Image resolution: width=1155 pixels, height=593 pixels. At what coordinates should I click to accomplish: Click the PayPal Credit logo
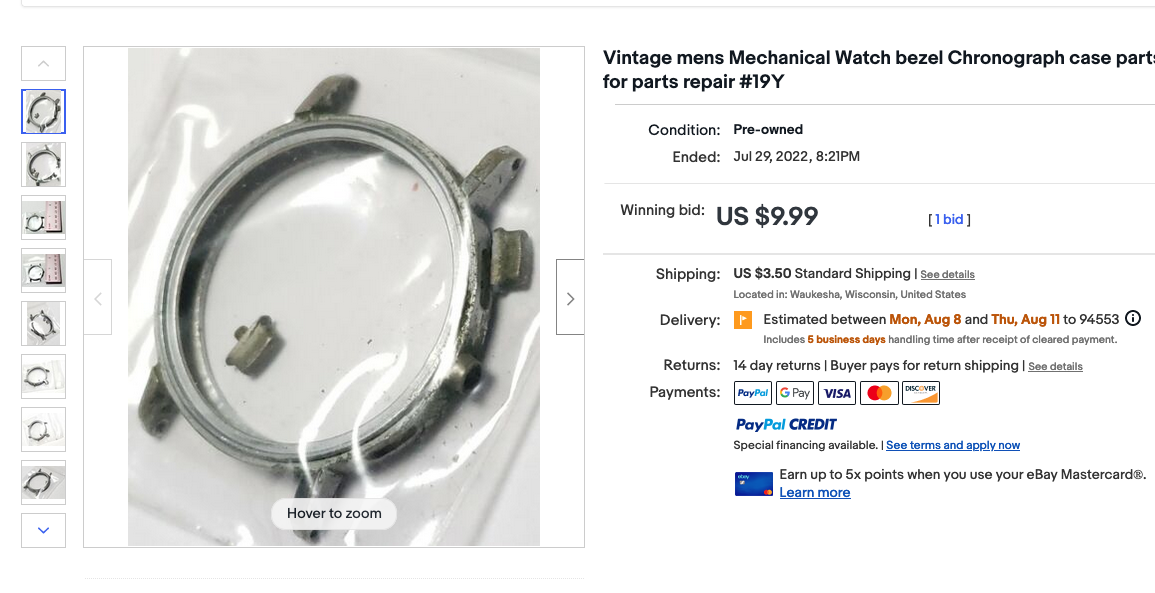(786, 424)
